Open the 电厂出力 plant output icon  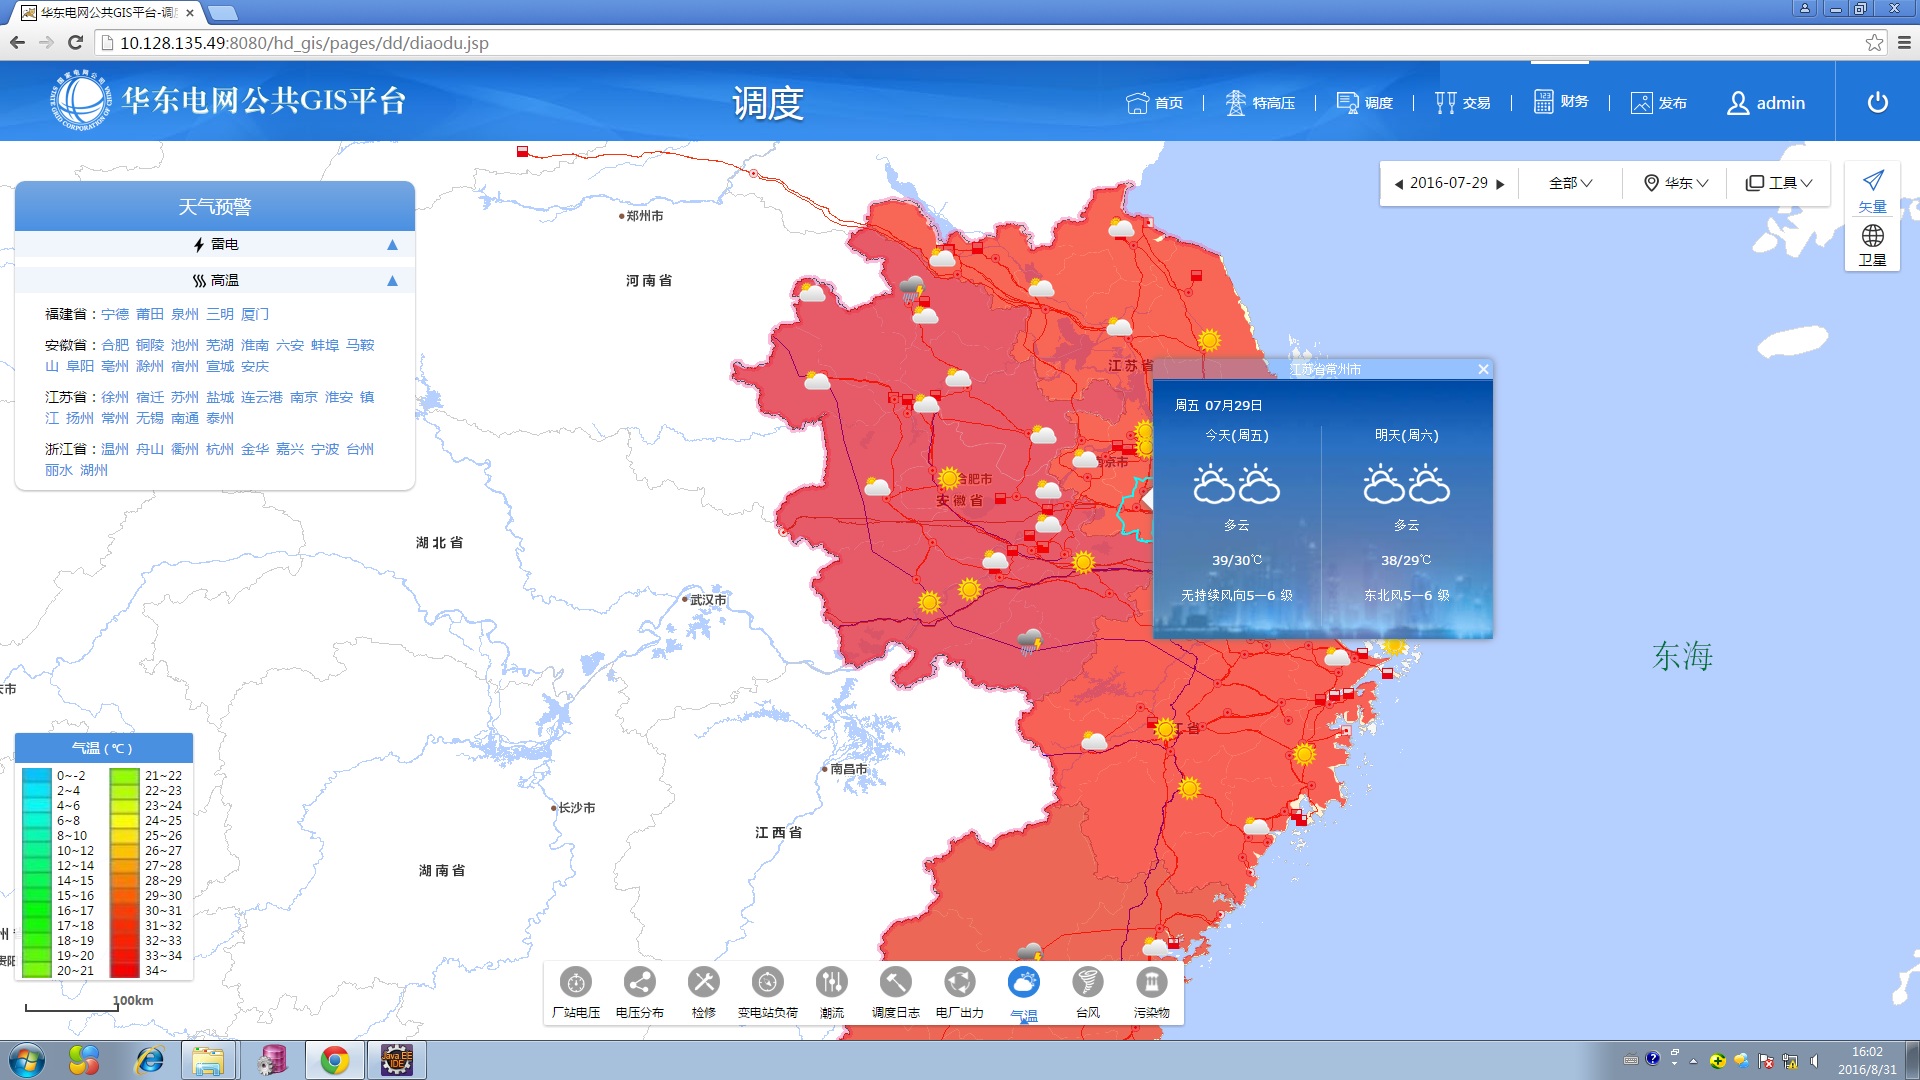pos(959,983)
